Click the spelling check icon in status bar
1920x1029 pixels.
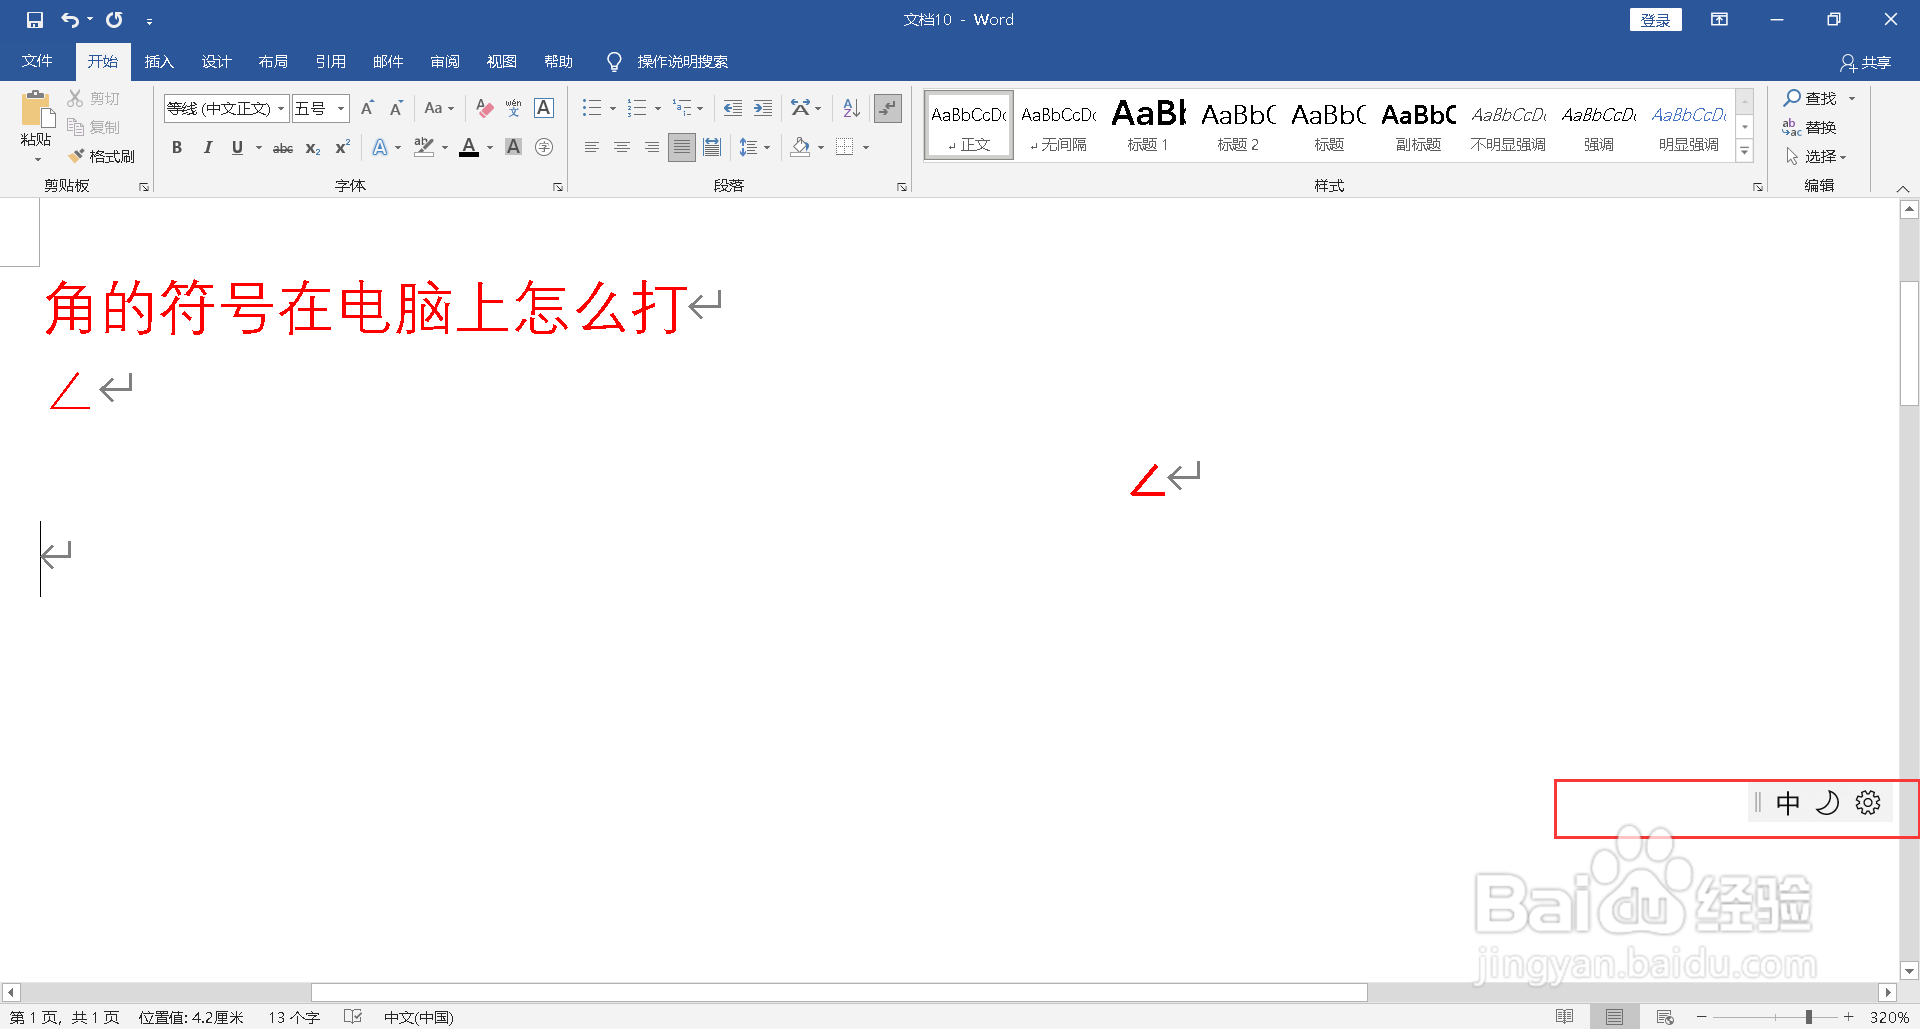tap(353, 1017)
